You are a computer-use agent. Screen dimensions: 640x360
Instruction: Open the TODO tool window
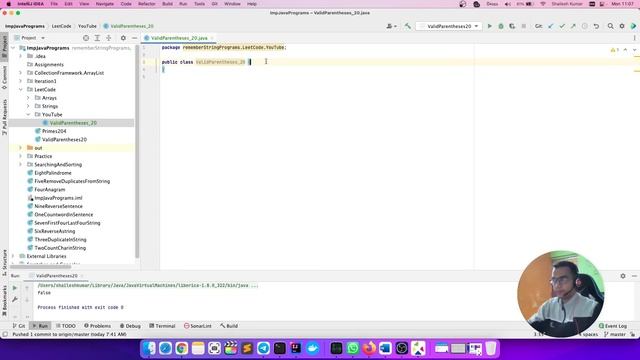[x=66, y=326]
